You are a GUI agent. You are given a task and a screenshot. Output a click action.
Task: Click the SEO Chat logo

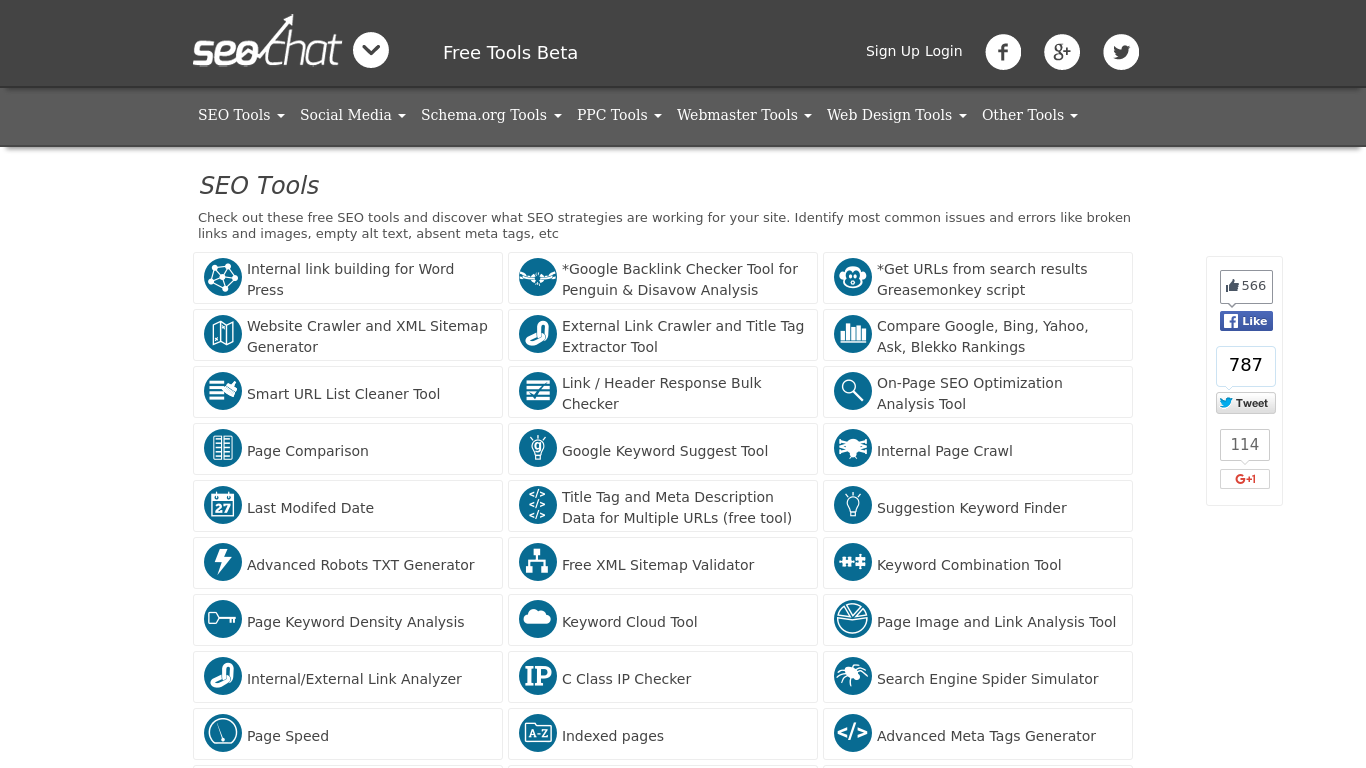[x=267, y=42]
